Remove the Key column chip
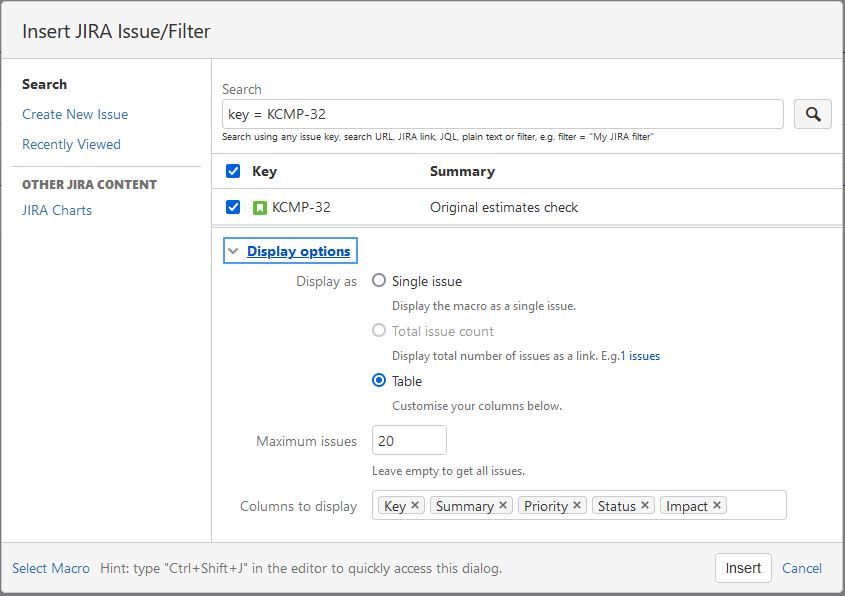845x596 pixels. tap(414, 505)
